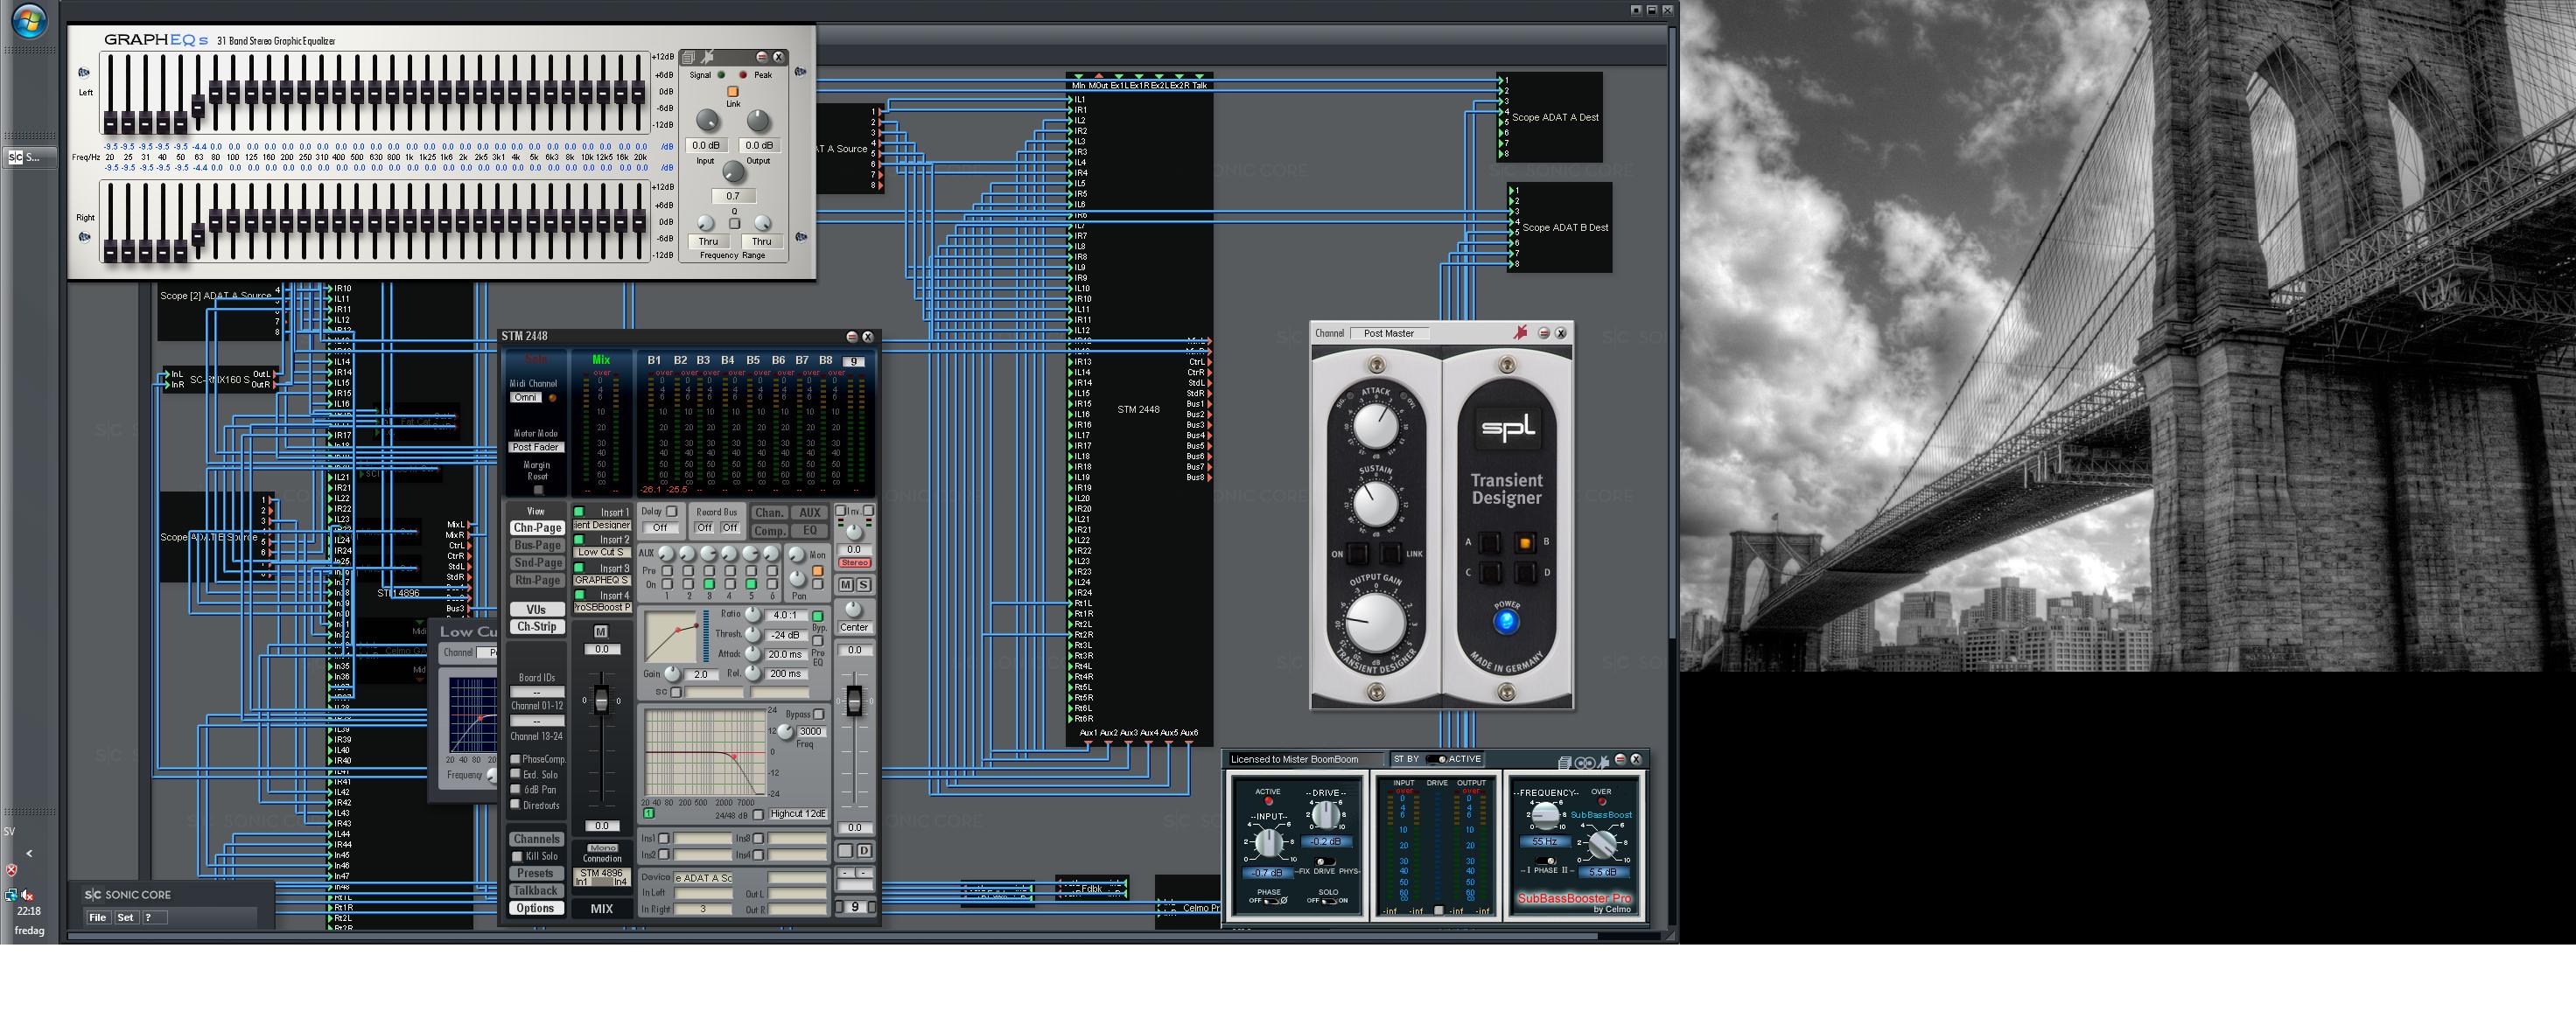Toggle the Insert 1 enable button
The image size is (2576, 1032).
(579, 512)
